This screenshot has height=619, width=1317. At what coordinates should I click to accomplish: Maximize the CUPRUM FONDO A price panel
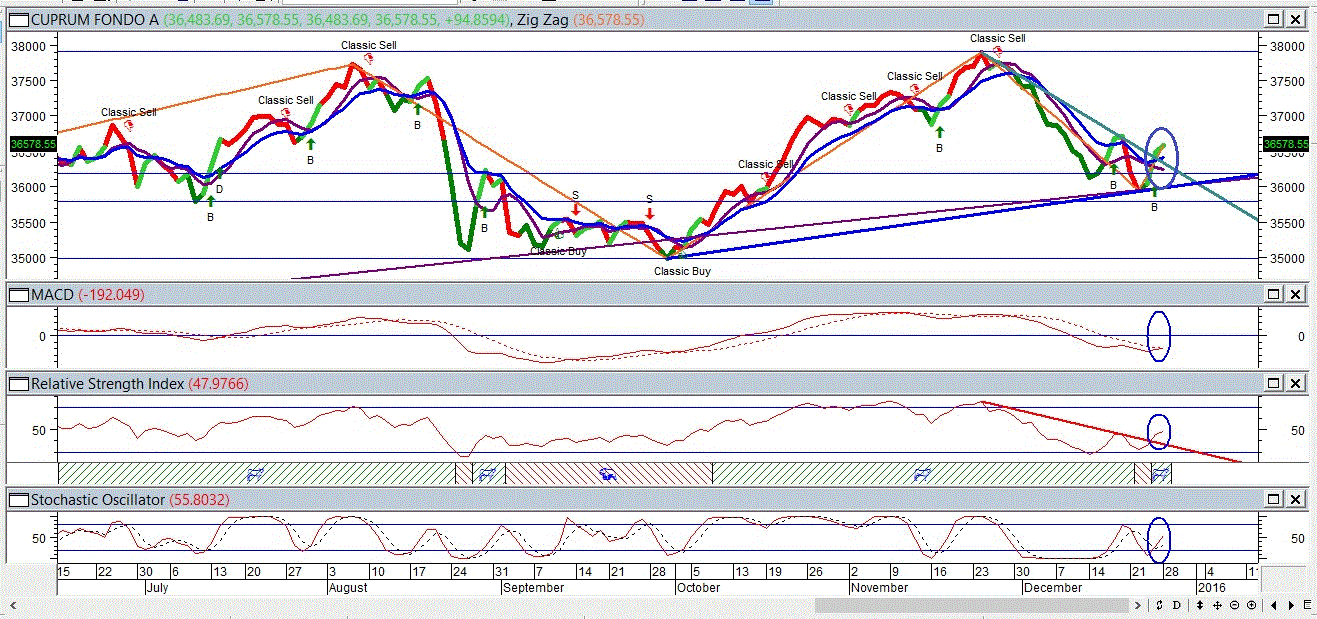(1273, 19)
